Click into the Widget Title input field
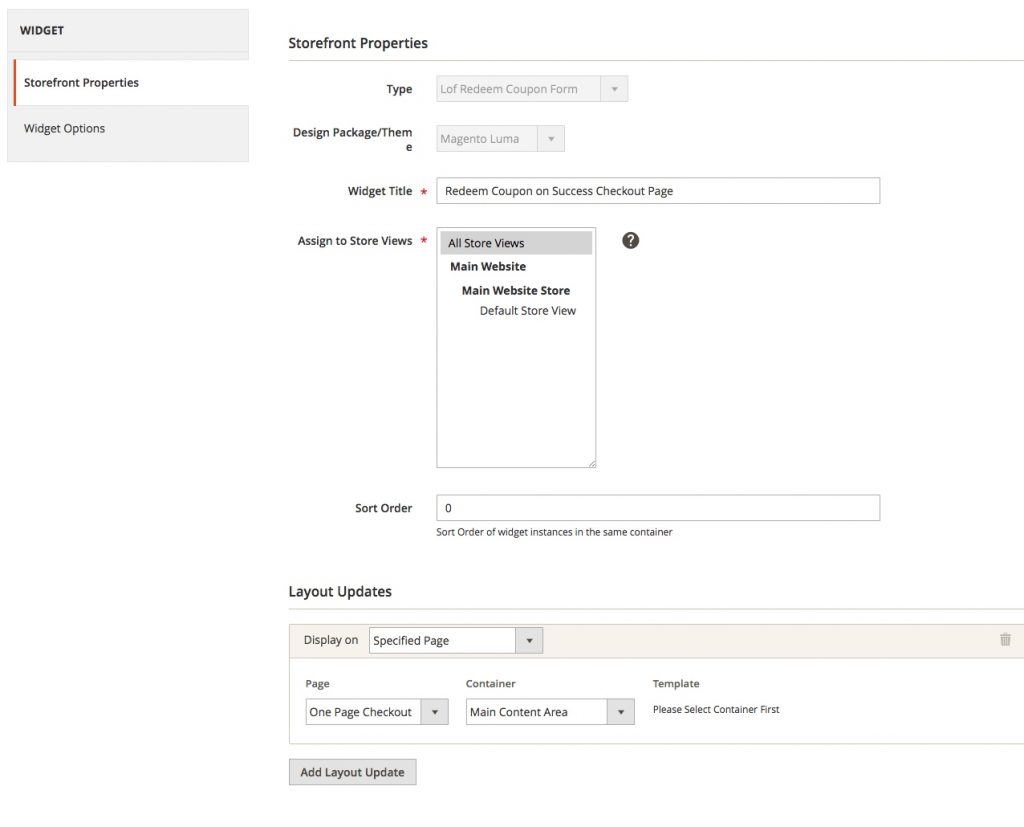Viewport: 1024px width, 827px height. [x=658, y=191]
